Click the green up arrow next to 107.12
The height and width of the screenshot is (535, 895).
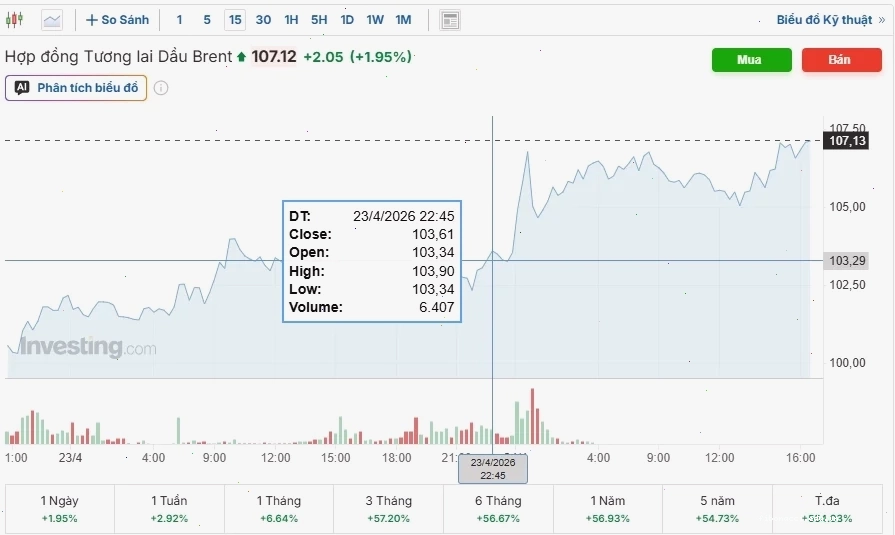241,57
